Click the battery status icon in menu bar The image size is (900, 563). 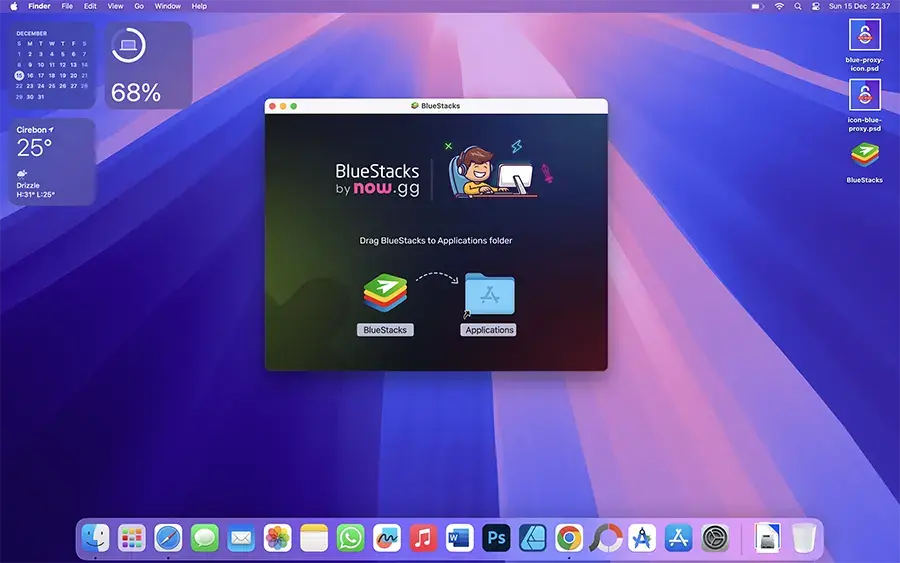pyautogui.click(x=758, y=6)
